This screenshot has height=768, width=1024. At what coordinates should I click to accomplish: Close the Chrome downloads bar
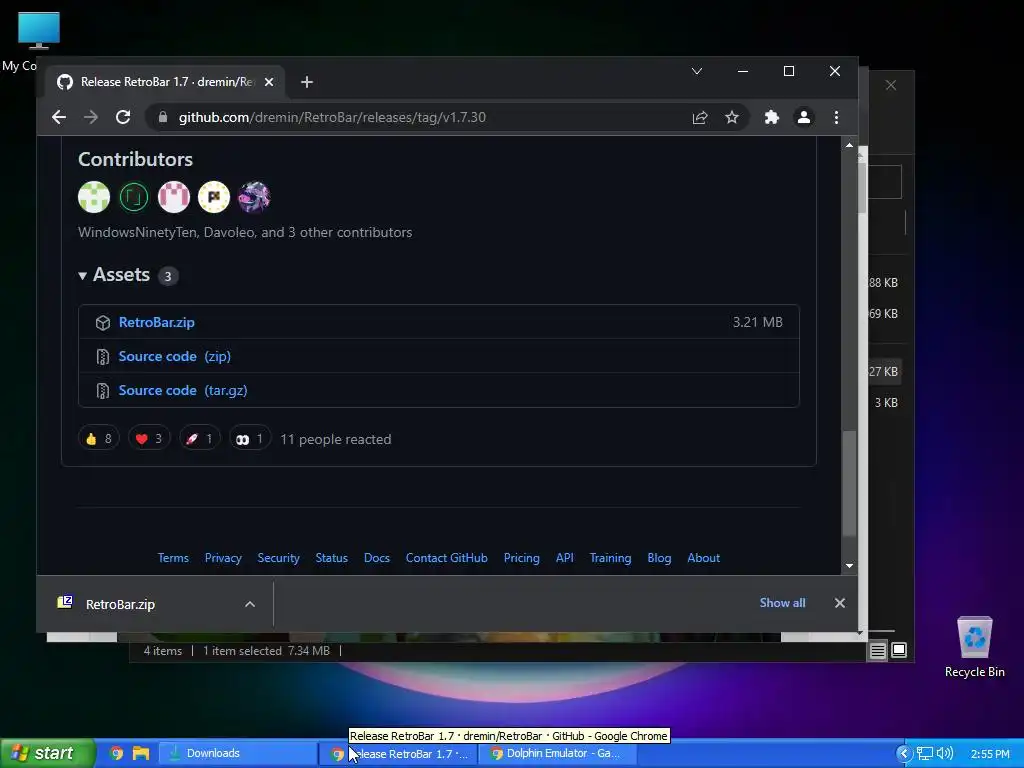click(x=840, y=603)
